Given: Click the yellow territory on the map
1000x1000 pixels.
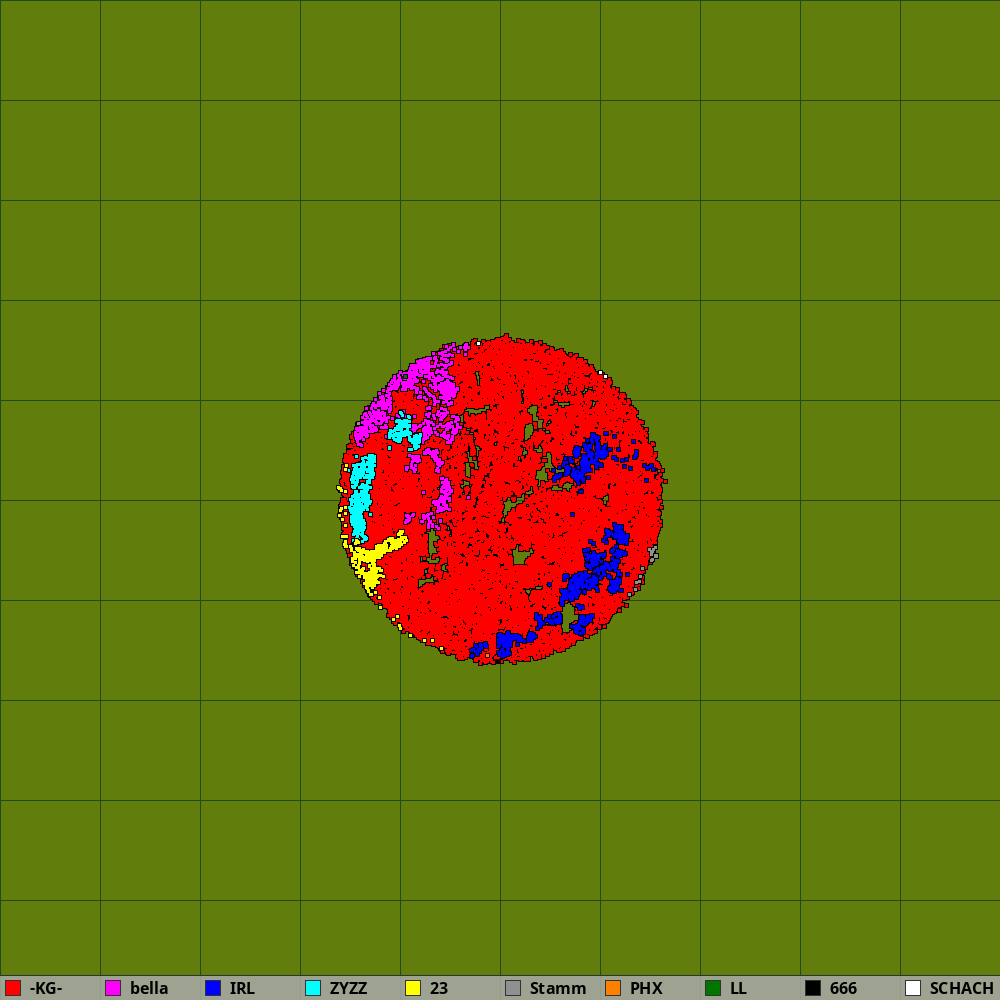Looking at the screenshot, I should pos(369,561).
